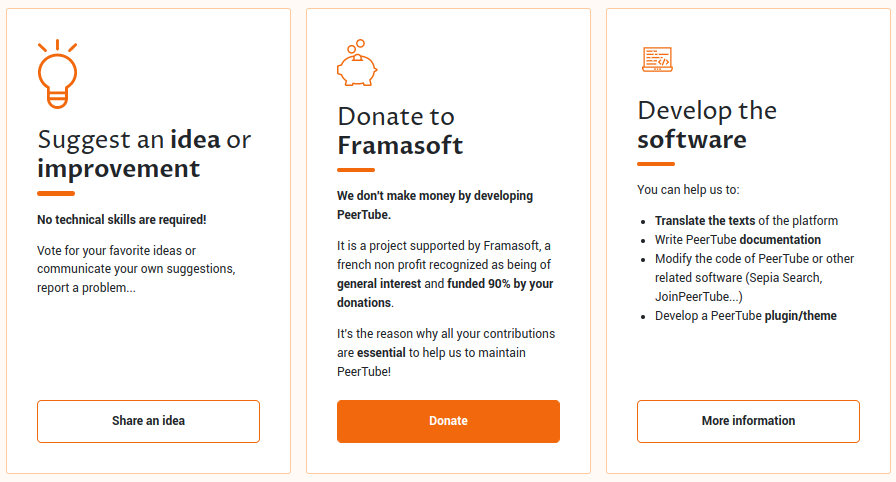Open the More information button

748,421
